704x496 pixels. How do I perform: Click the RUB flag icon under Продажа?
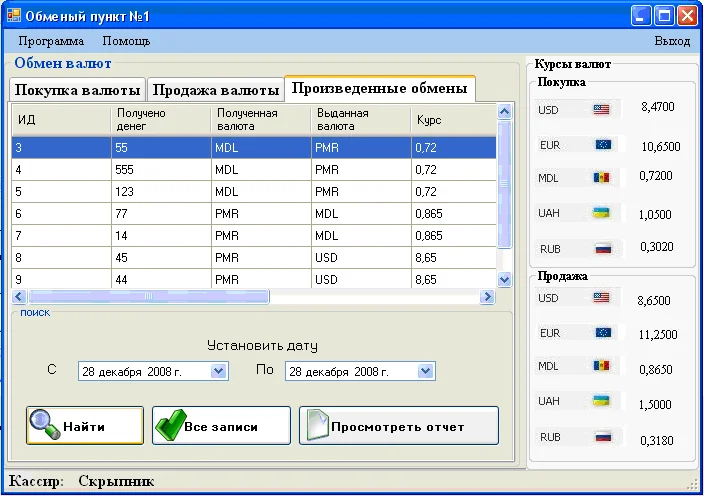pos(602,437)
